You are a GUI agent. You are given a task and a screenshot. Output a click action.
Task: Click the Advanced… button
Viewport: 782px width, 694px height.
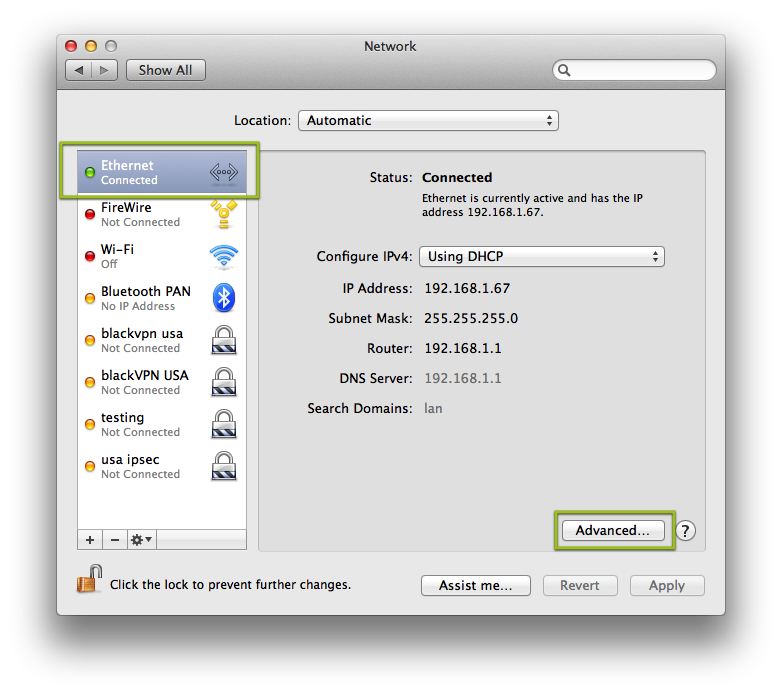(613, 530)
